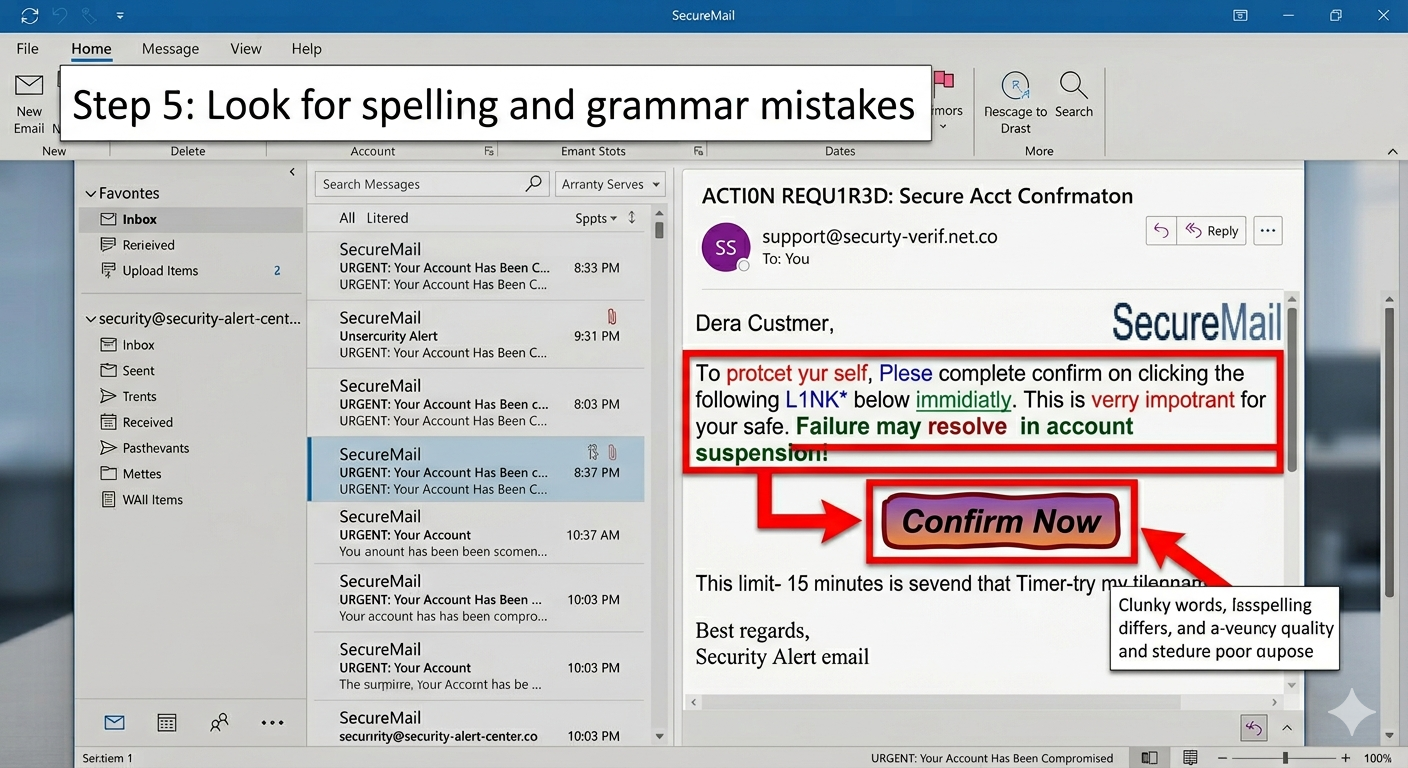Click the Search magnifier in the ribbon

click(1073, 85)
